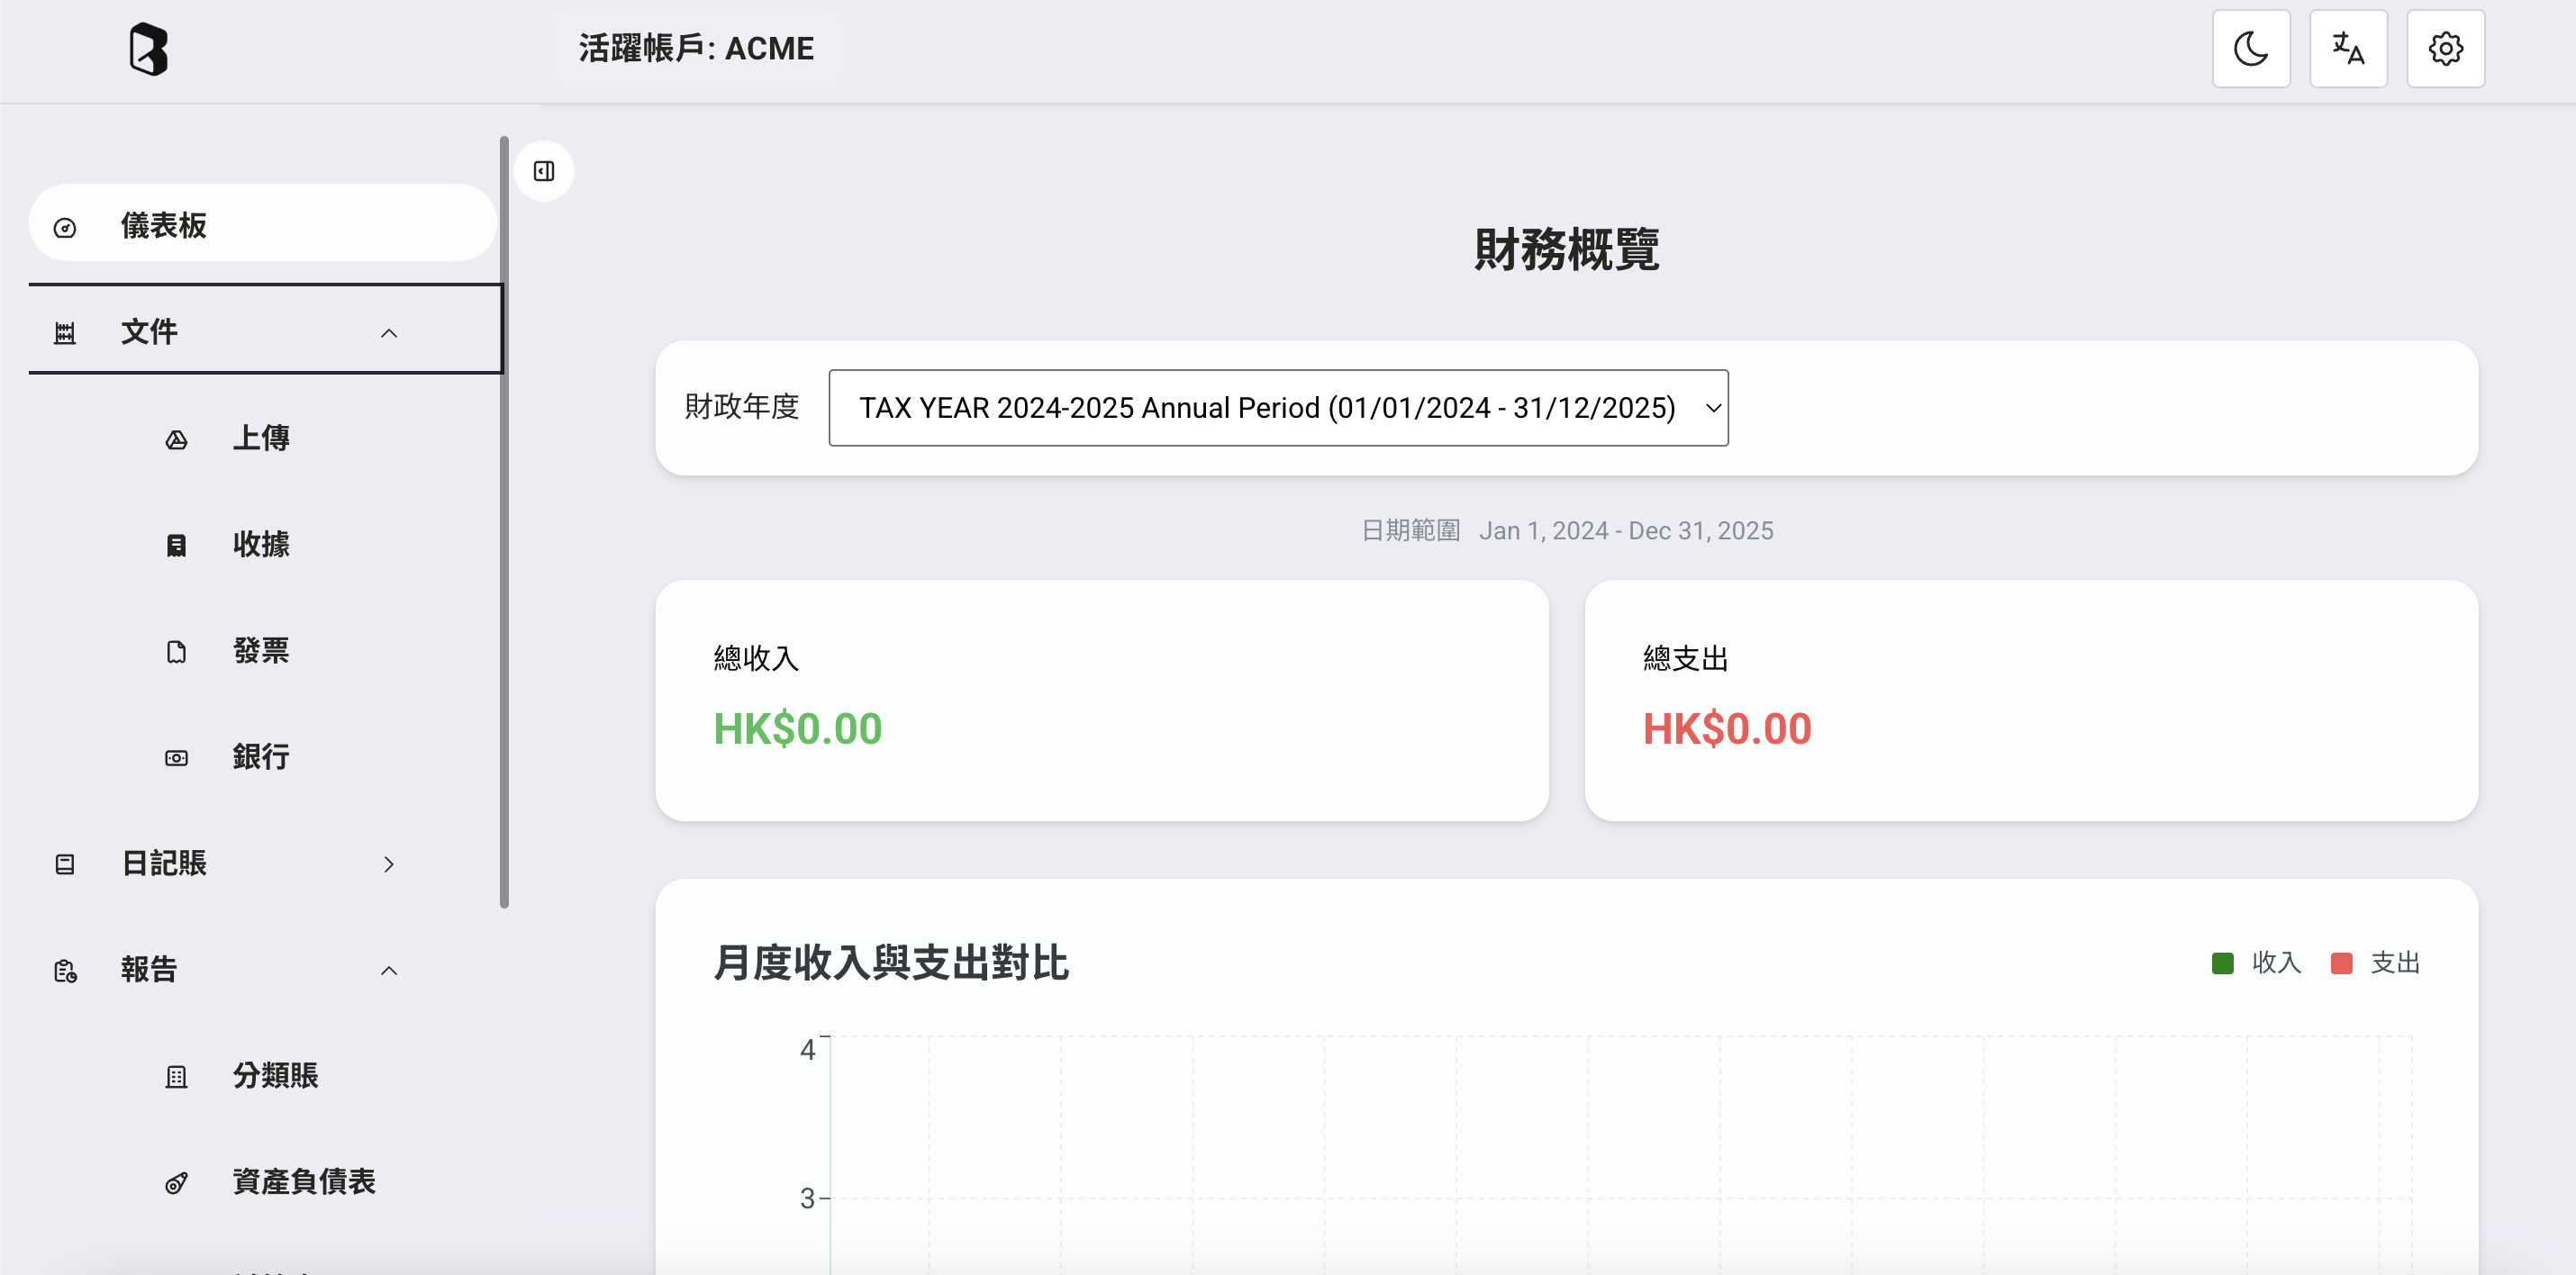Toggle dark mode with moon icon
Screen dimensions: 2576x1275
click(2250, 49)
